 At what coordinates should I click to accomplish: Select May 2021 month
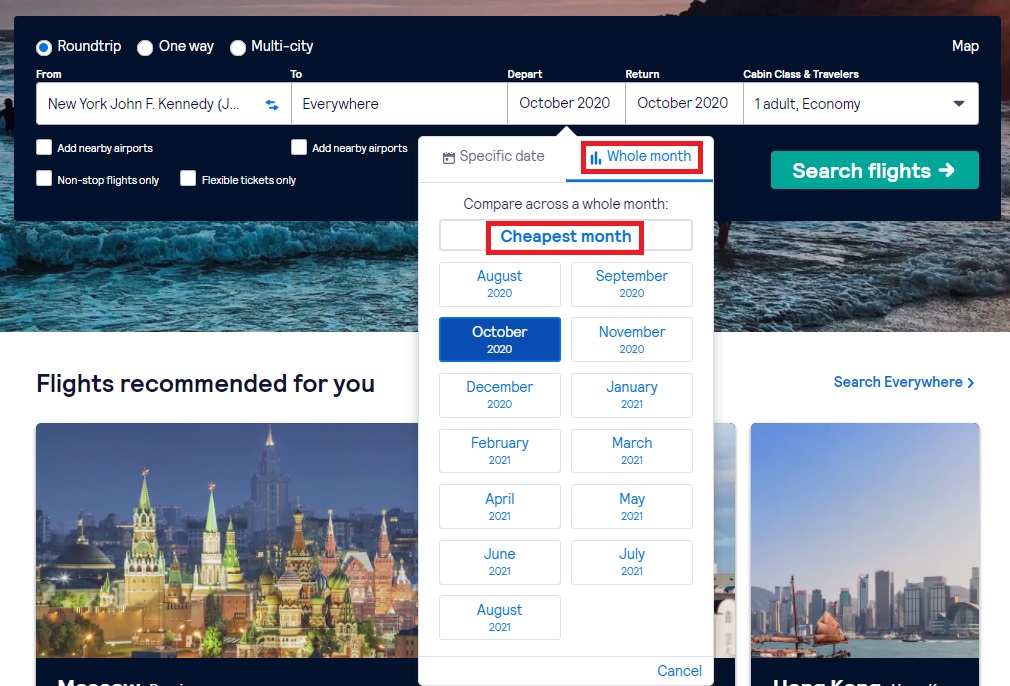[x=632, y=506]
